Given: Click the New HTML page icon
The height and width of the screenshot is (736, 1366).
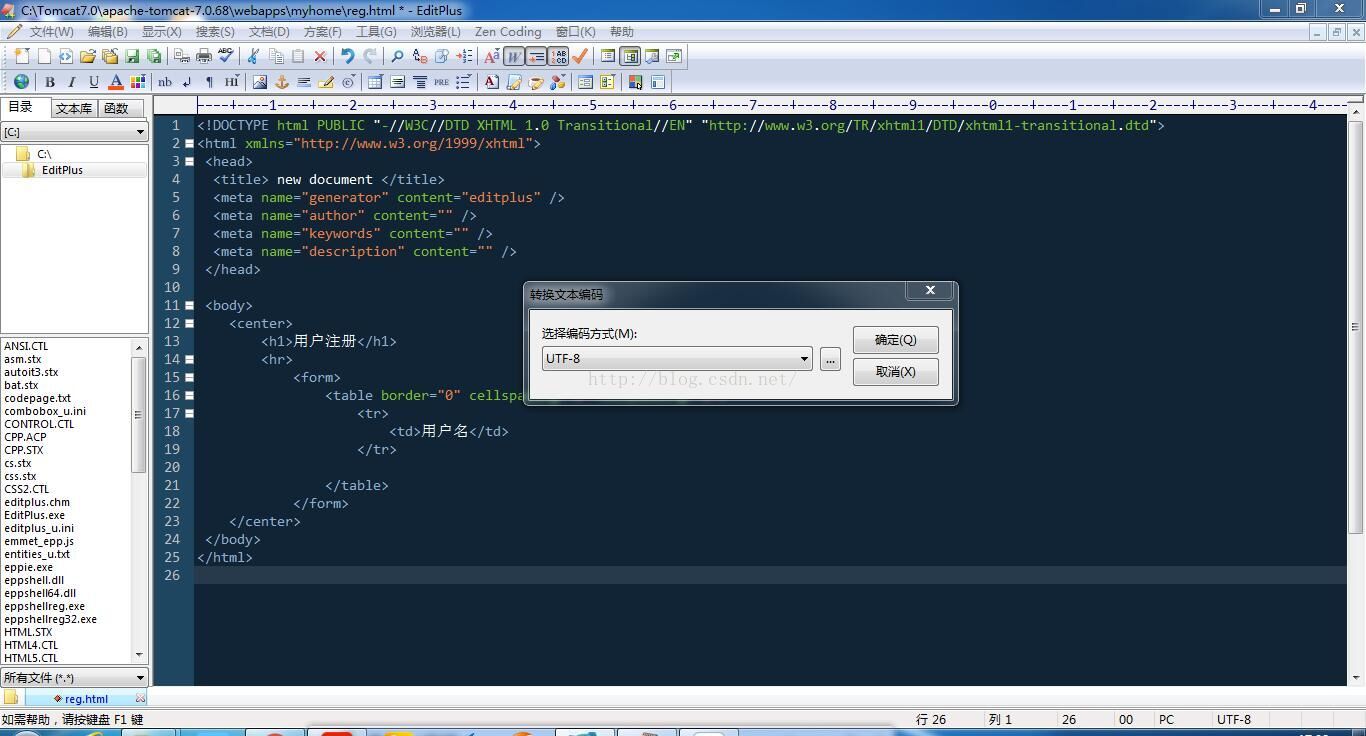Looking at the screenshot, I should tap(66, 56).
